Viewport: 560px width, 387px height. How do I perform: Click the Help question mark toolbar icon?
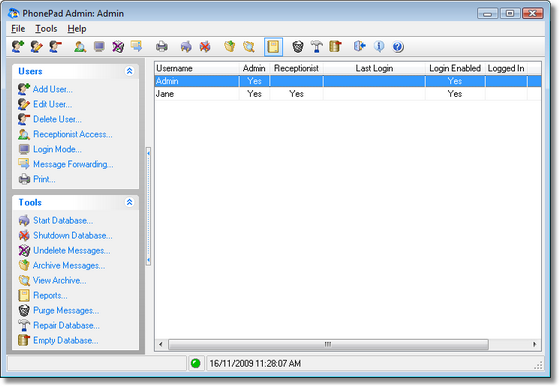398,46
